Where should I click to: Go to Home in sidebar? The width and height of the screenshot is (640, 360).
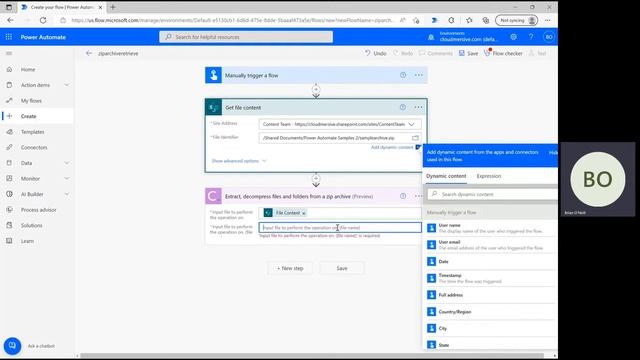pyautogui.click(x=28, y=69)
